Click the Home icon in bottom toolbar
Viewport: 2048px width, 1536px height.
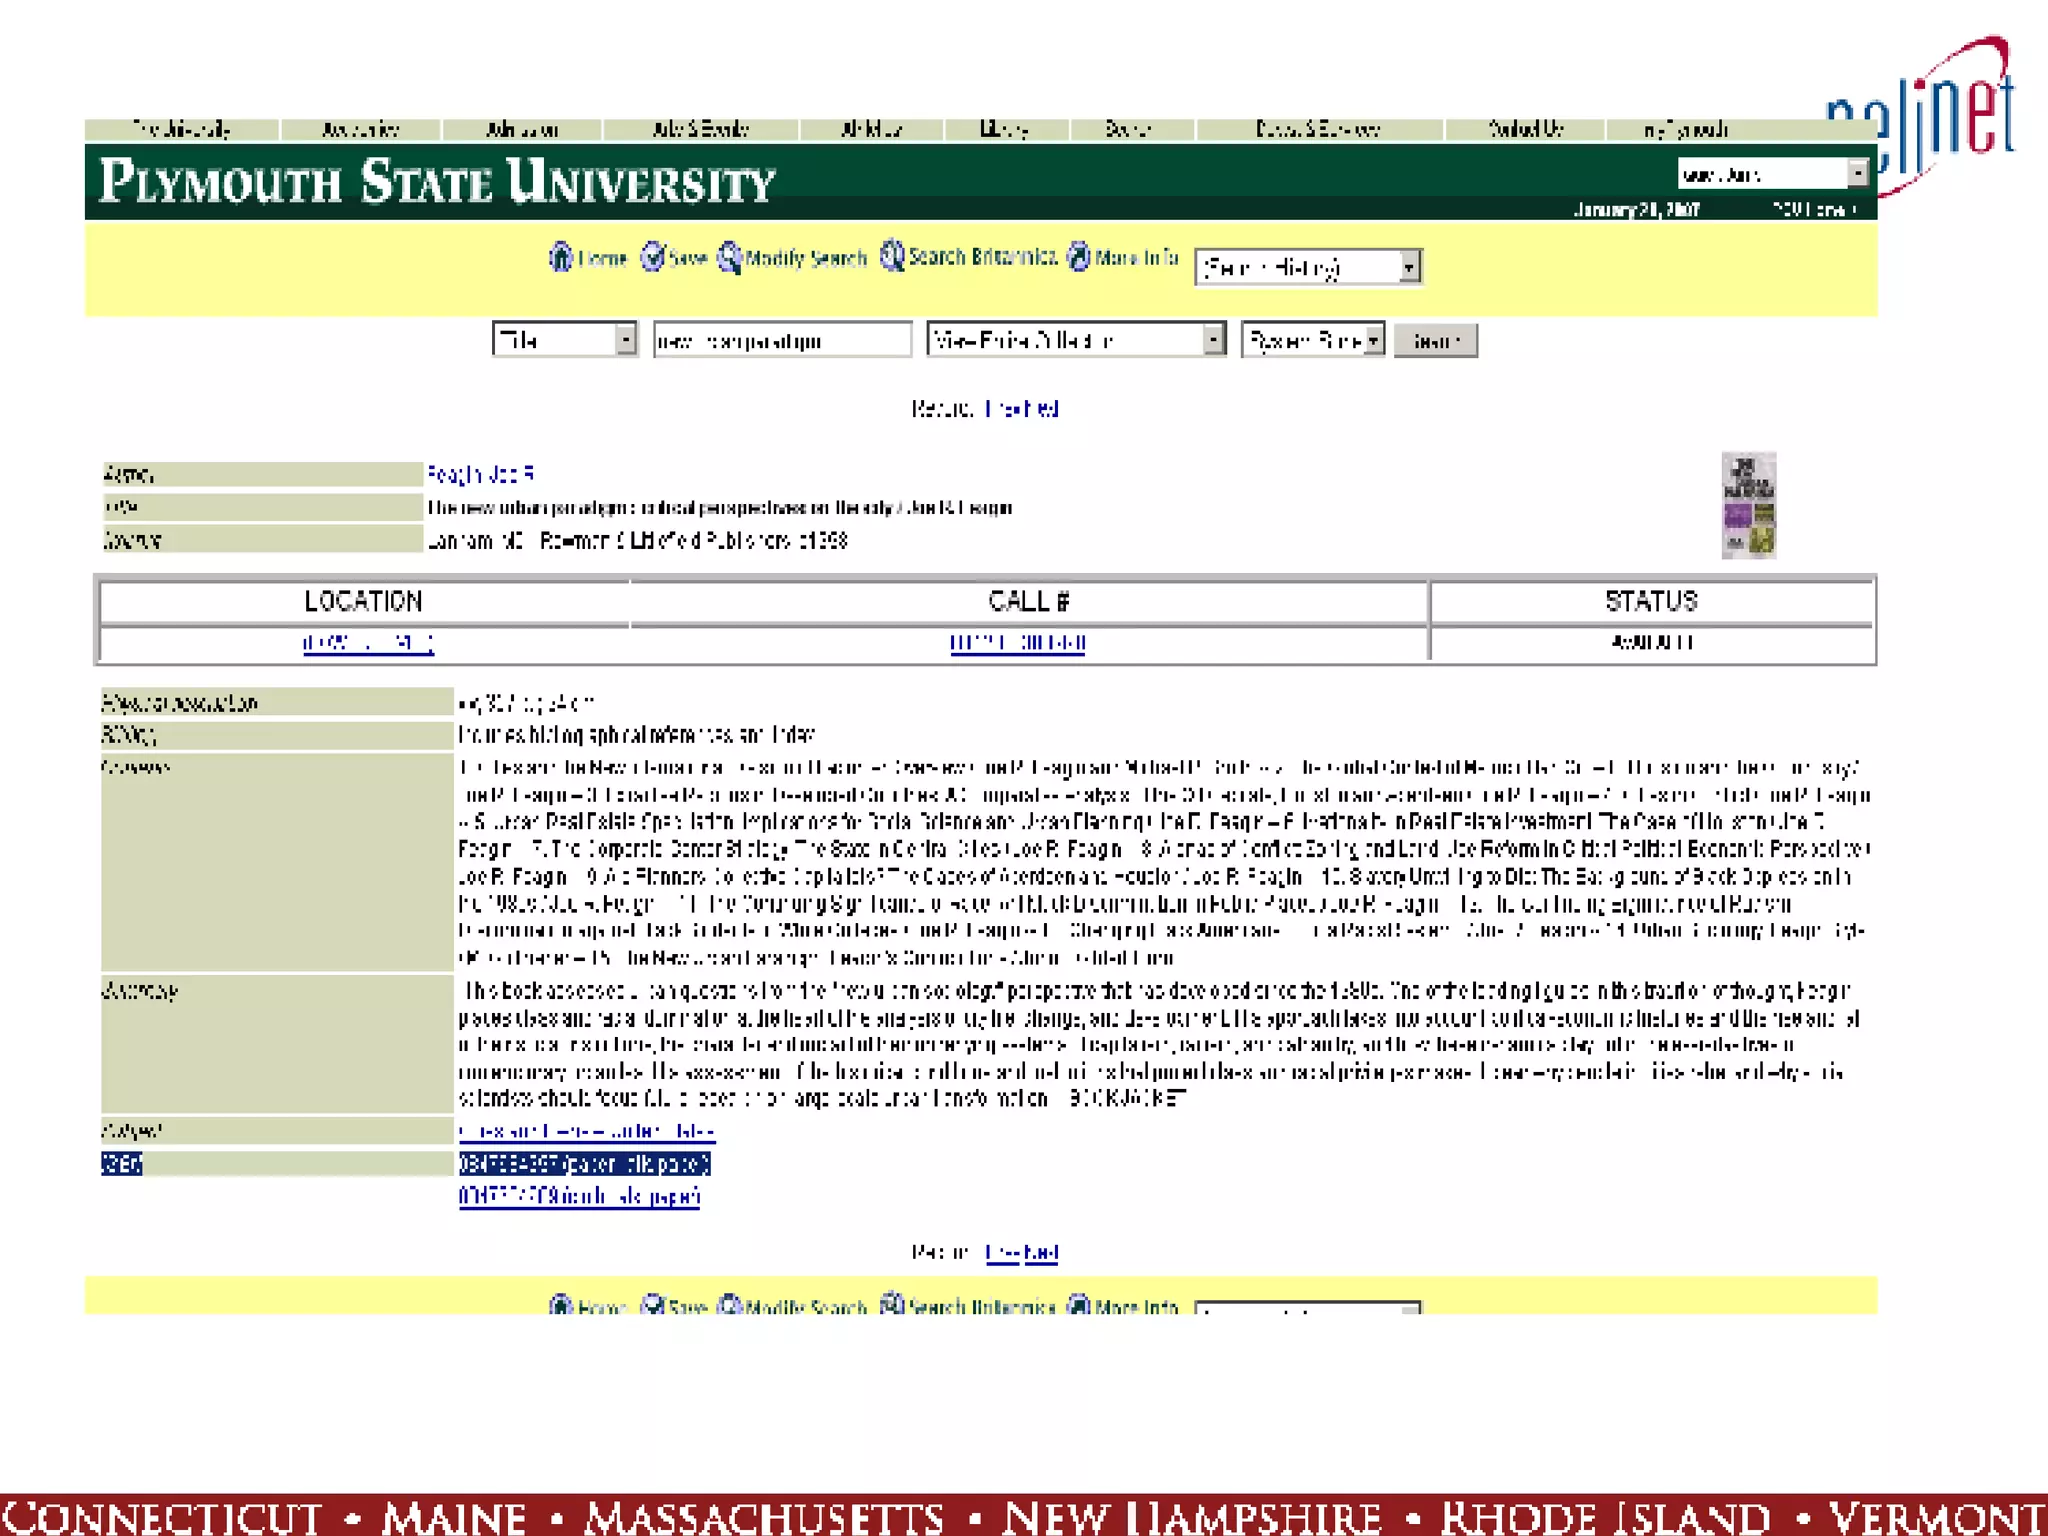pos(561,1305)
